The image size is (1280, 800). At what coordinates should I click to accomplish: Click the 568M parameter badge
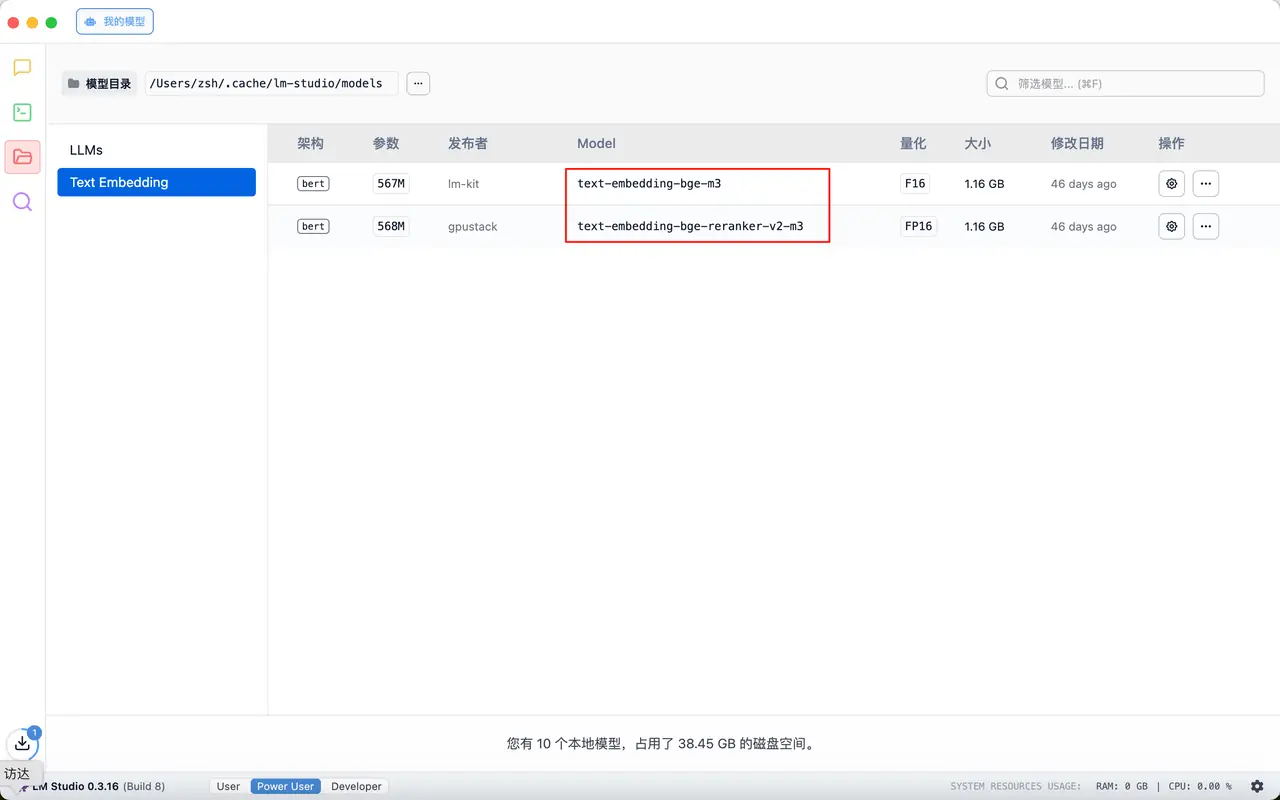(391, 226)
